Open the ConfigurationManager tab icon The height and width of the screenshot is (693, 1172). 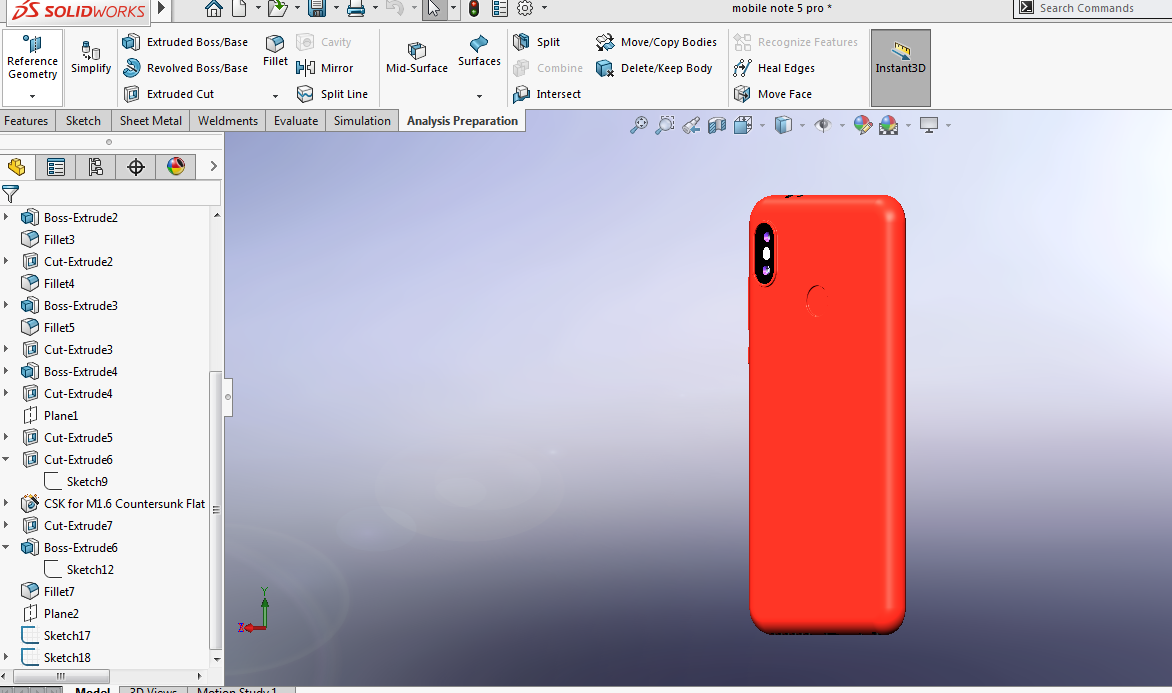coord(96,167)
